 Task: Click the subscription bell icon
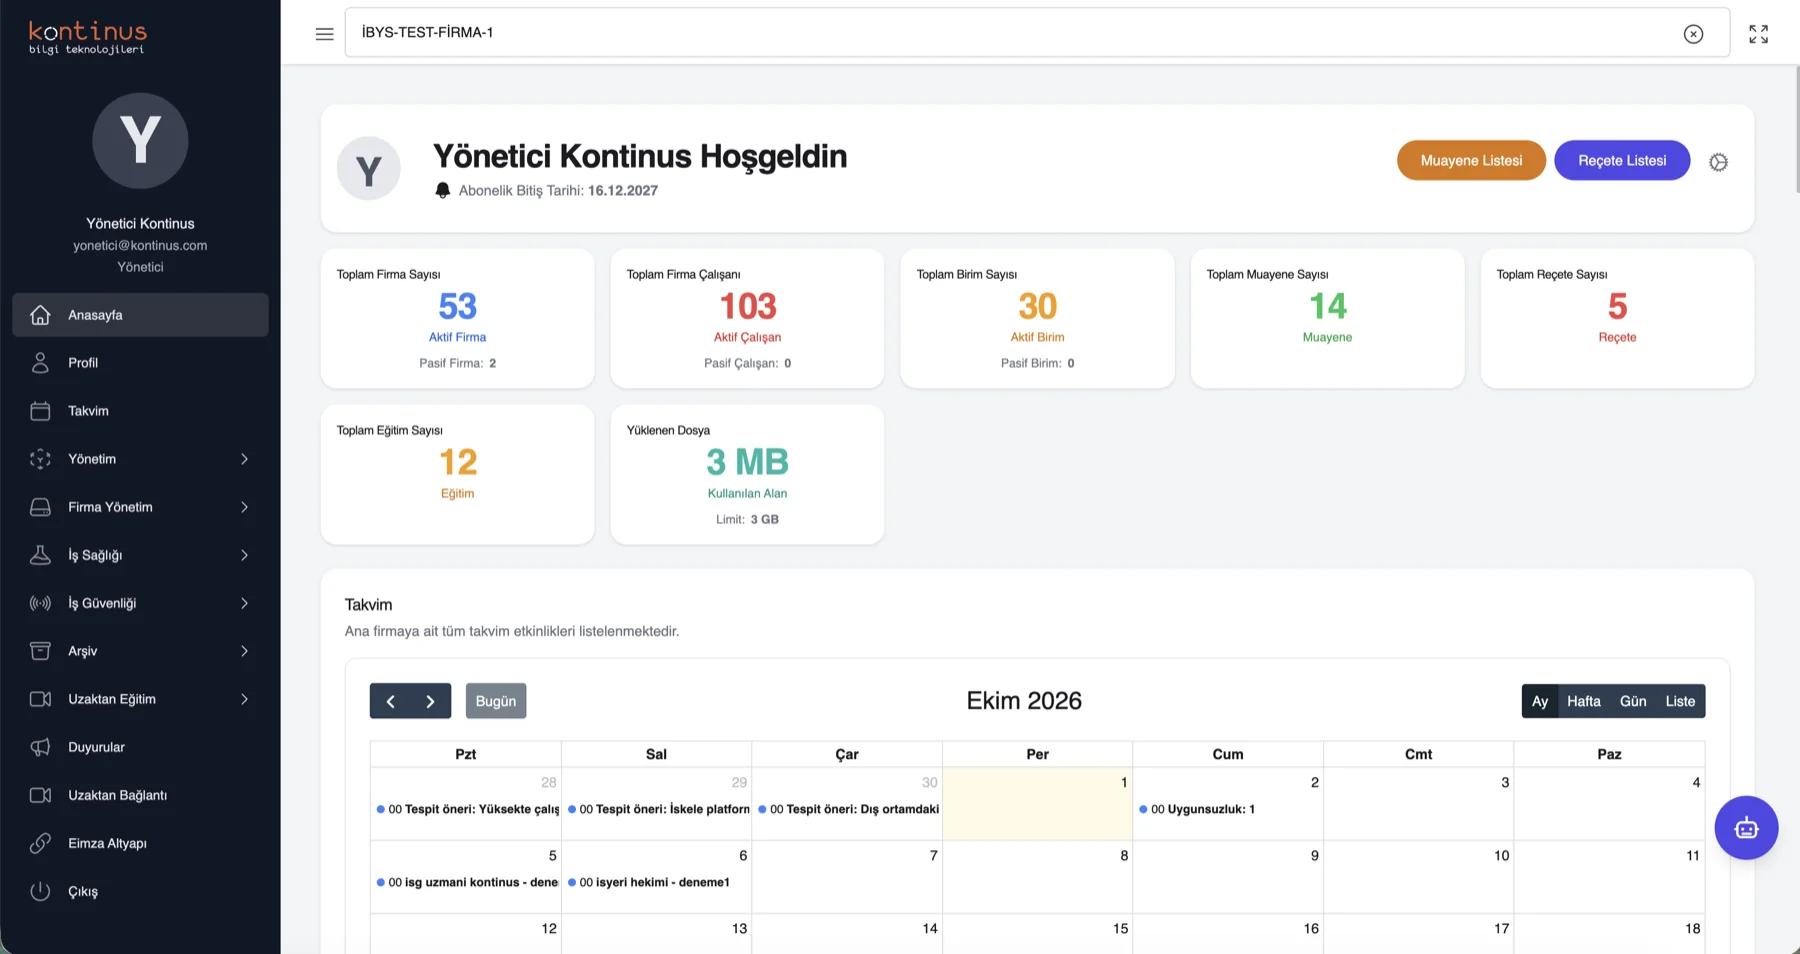click(x=443, y=190)
